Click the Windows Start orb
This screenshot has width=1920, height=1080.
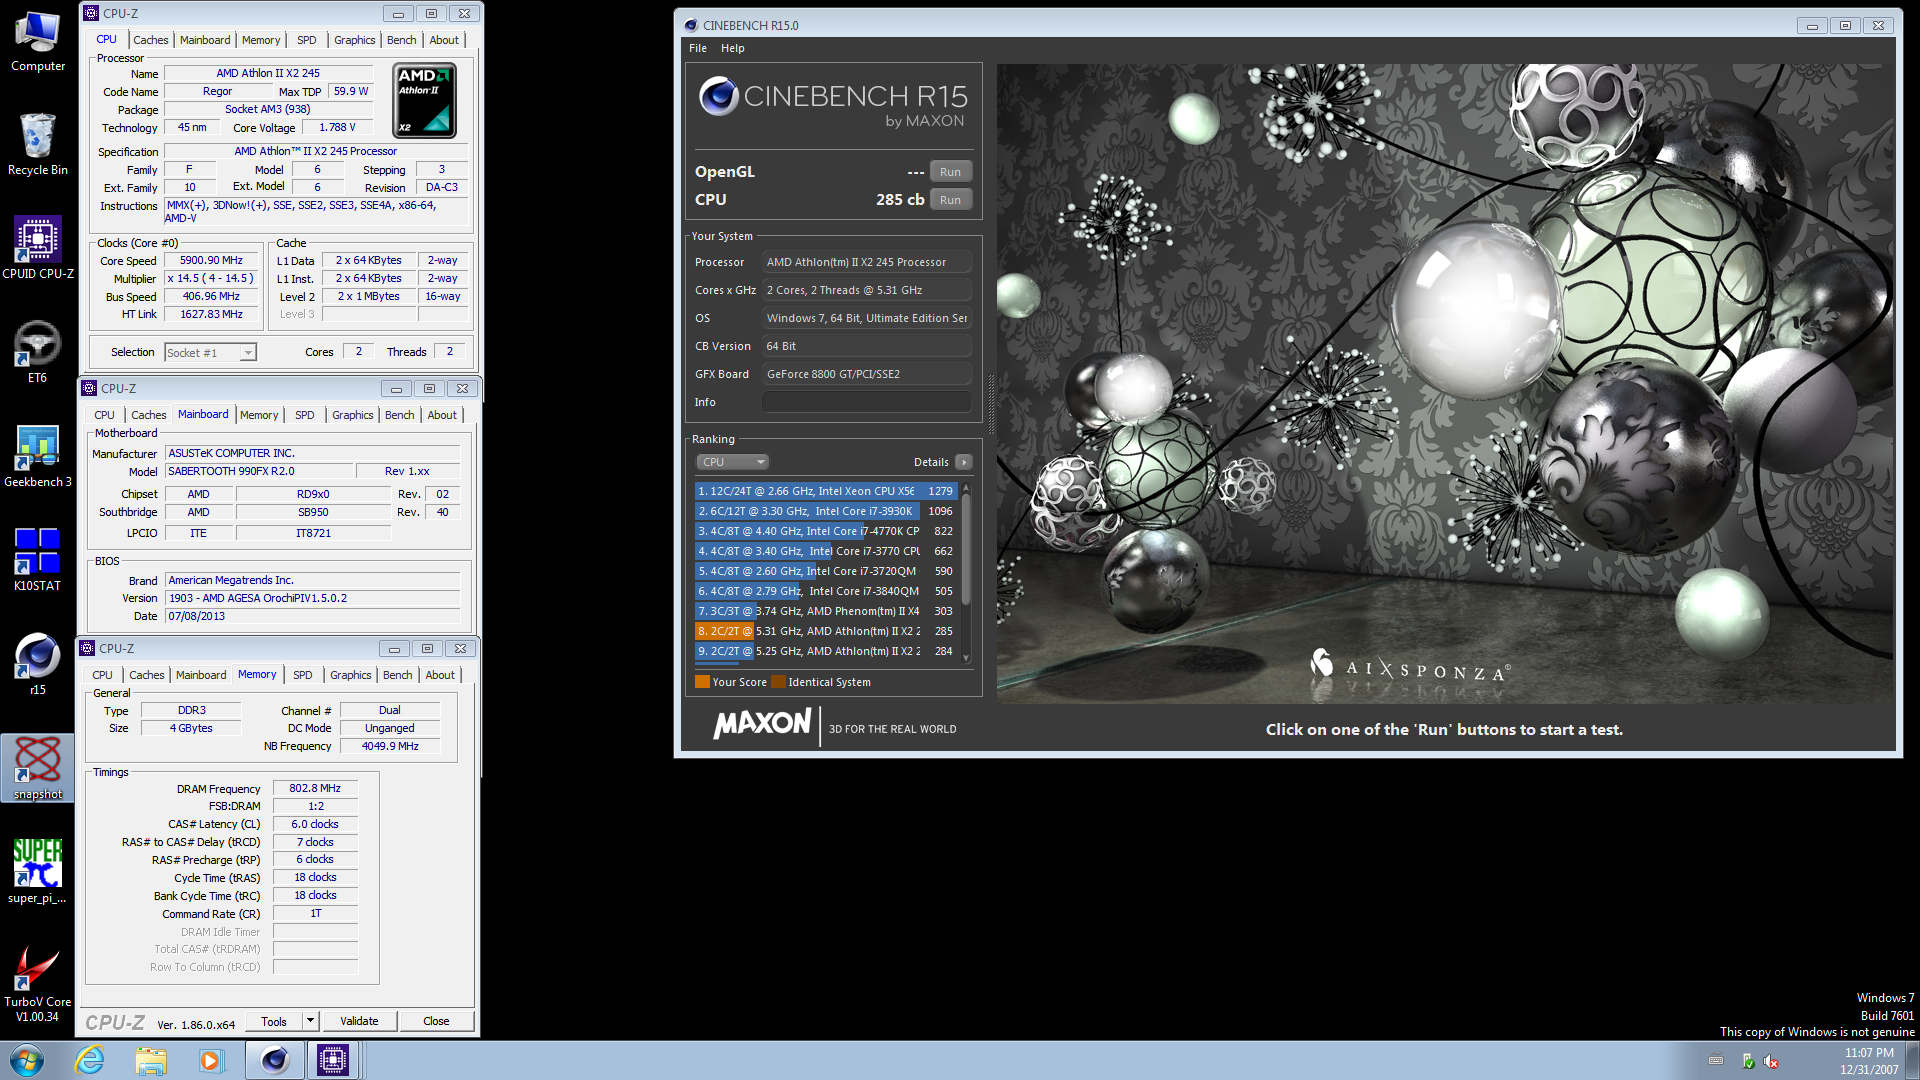pyautogui.click(x=27, y=1060)
